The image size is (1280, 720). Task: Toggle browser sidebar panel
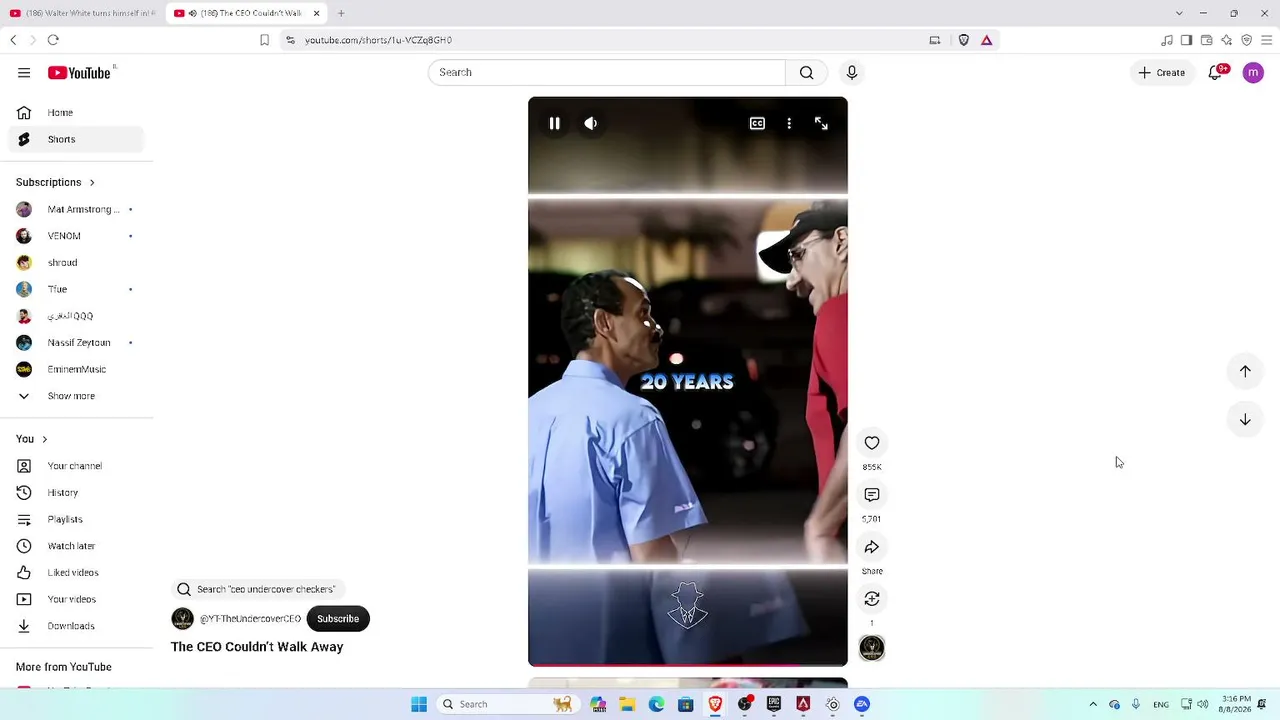1186,40
